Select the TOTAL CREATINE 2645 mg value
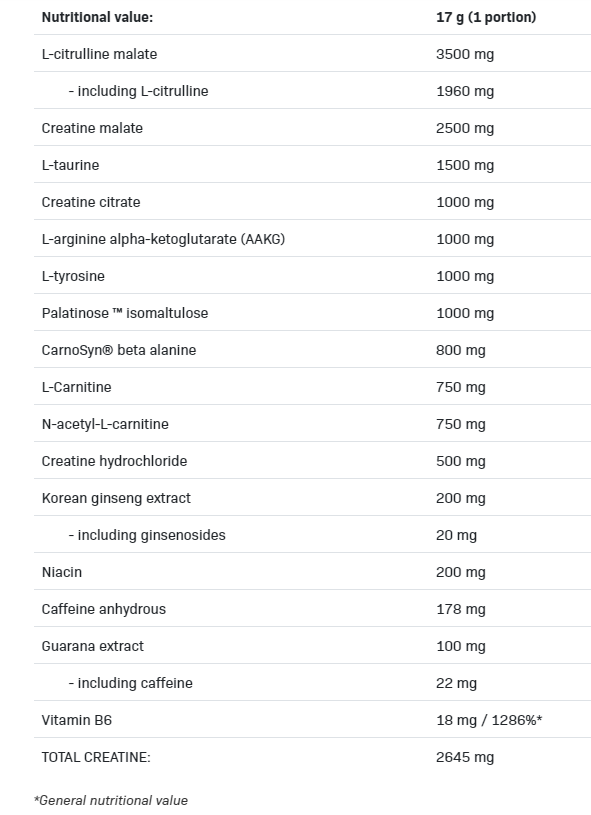This screenshot has height=815, width=591. [x=465, y=757]
